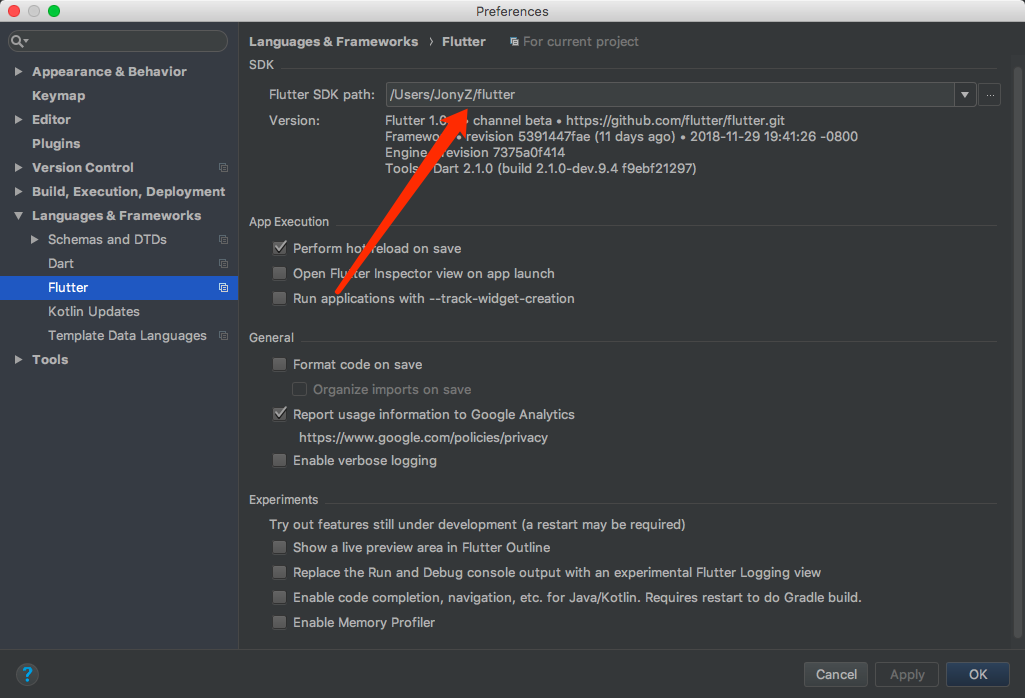
Task: Open Template Data Languages settings
Action: (x=127, y=335)
